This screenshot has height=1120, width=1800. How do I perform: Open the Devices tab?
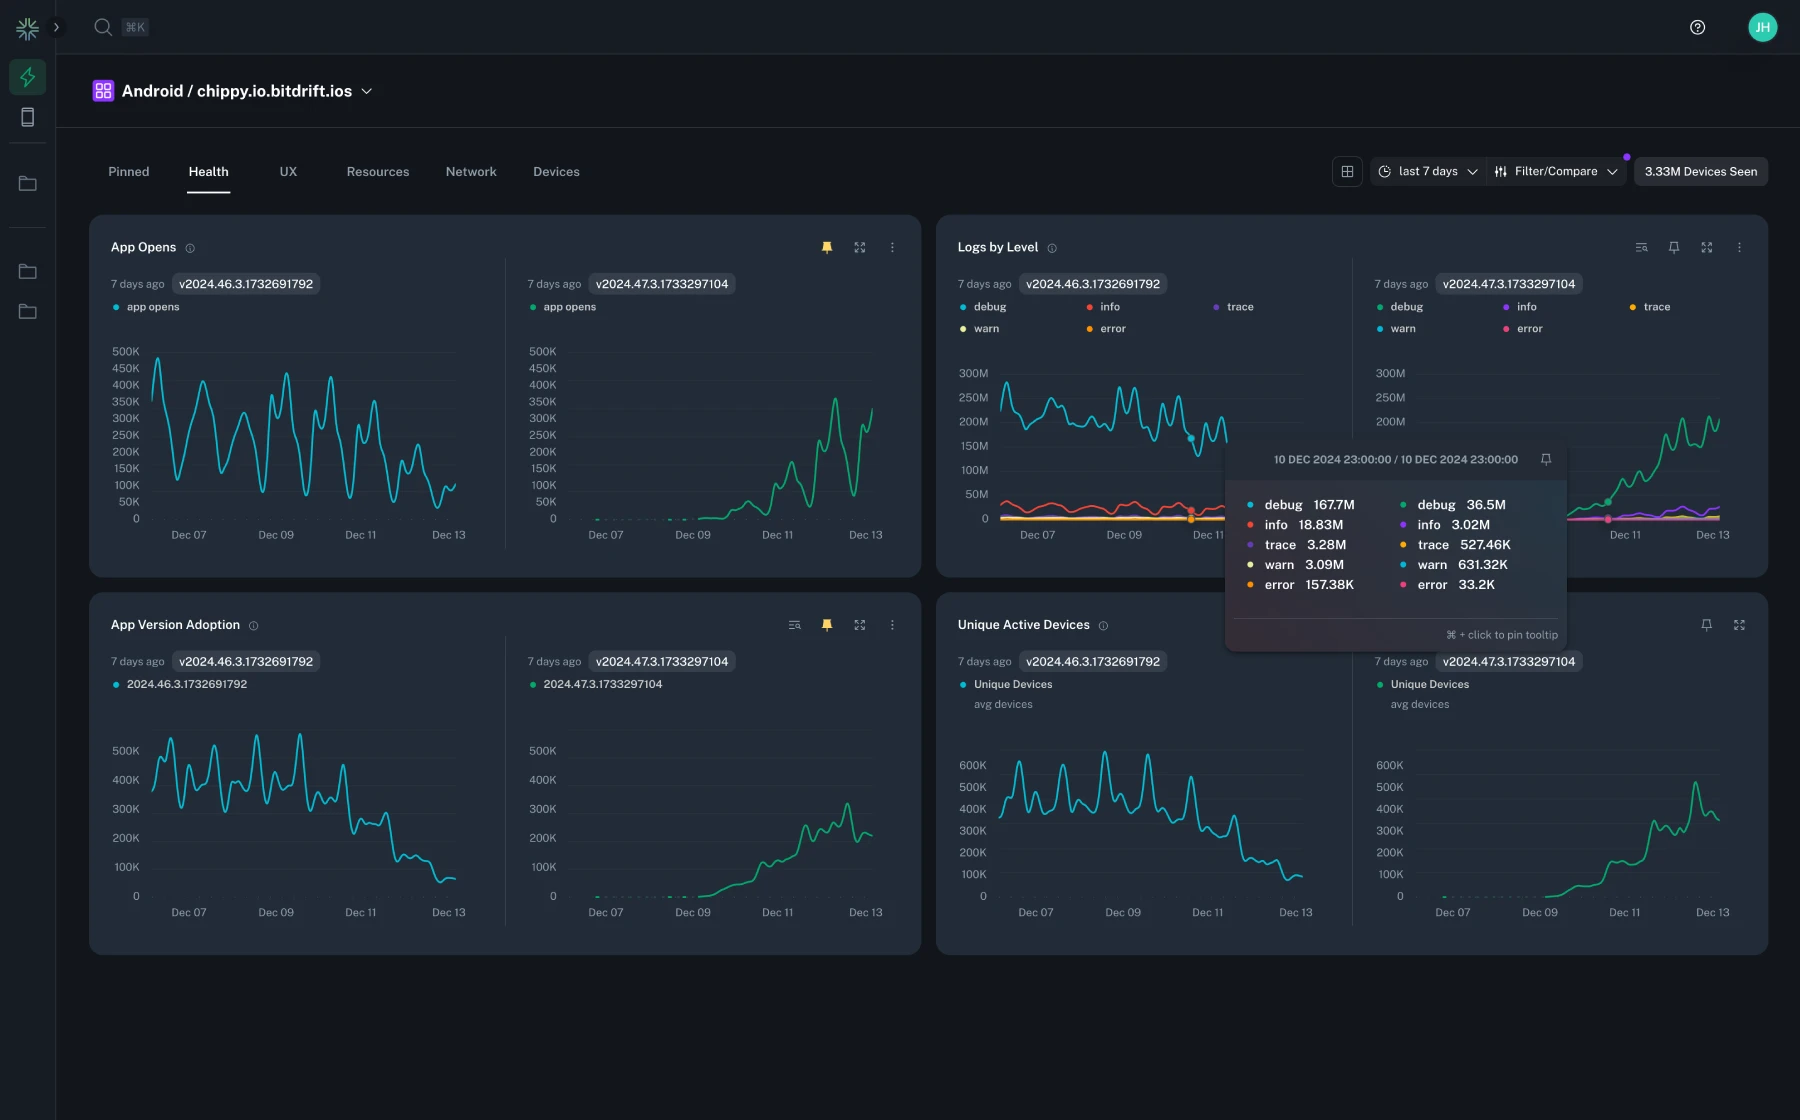tap(556, 171)
